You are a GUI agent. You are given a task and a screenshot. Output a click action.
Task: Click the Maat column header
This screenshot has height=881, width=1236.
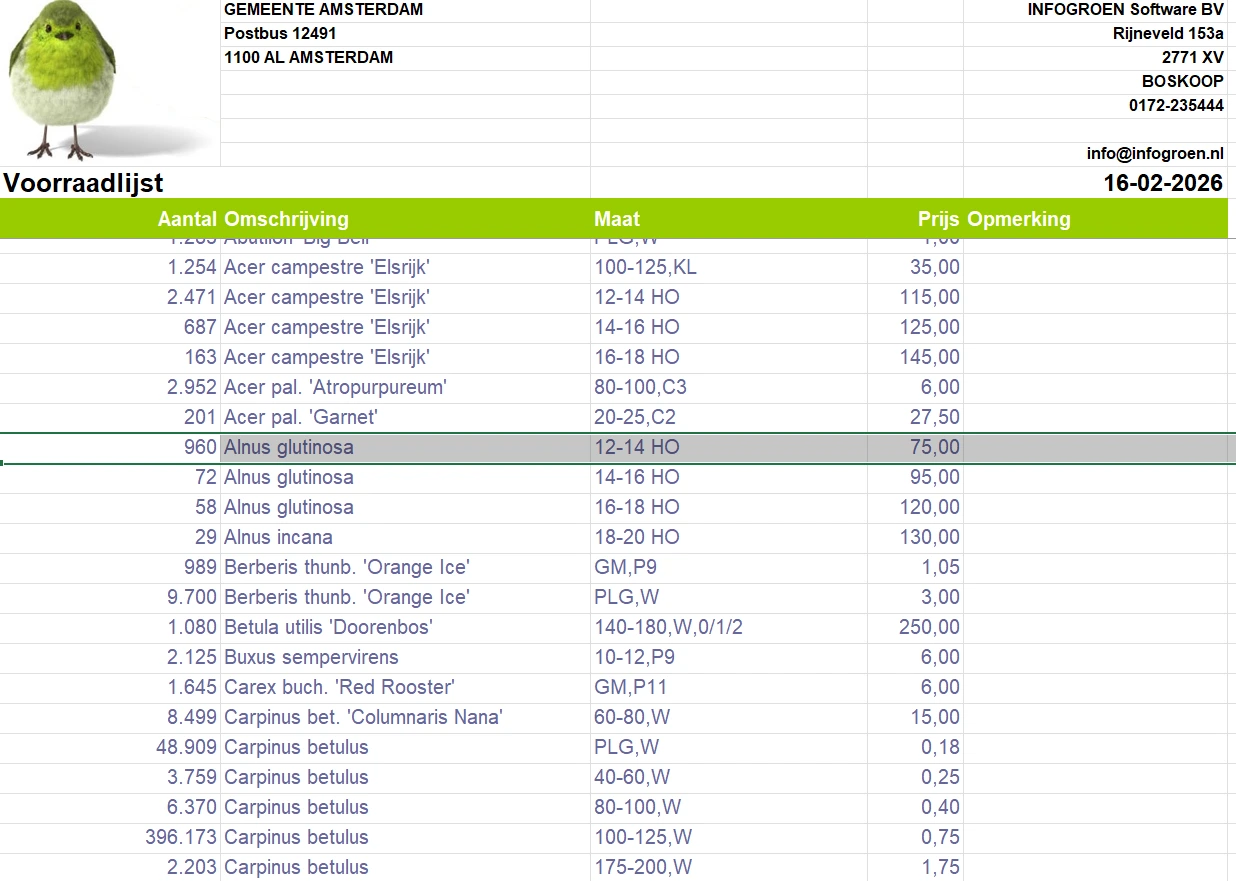[x=617, y=219]
